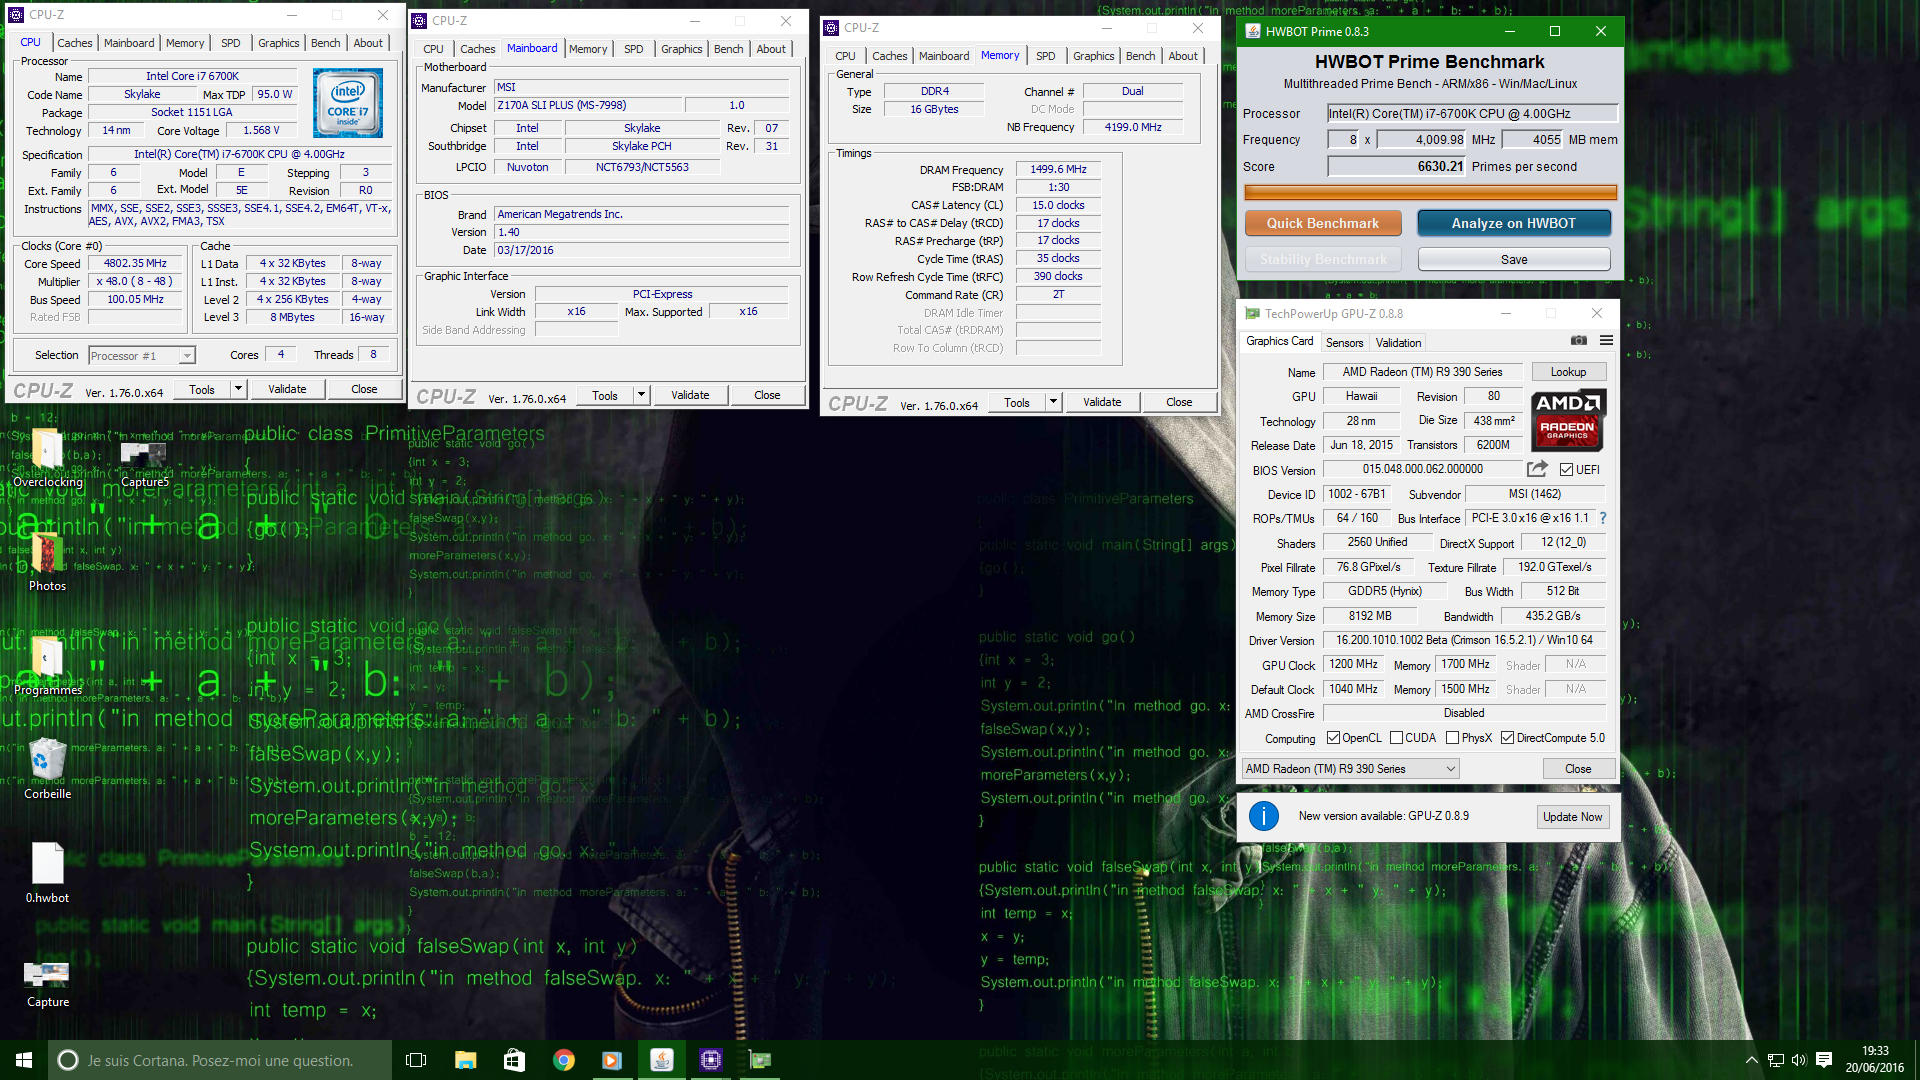Open media player icon in taskbar
This screenshot has width=1920, height=1080.
pos(612,1060)
